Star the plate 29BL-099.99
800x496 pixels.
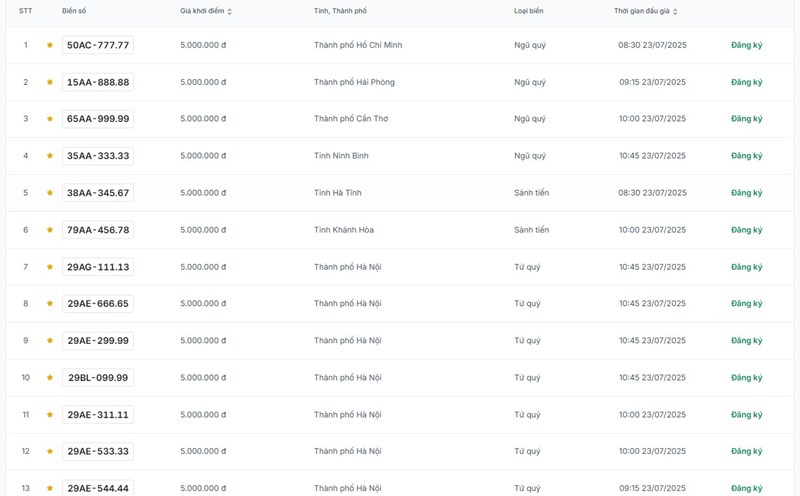[50, 378]
